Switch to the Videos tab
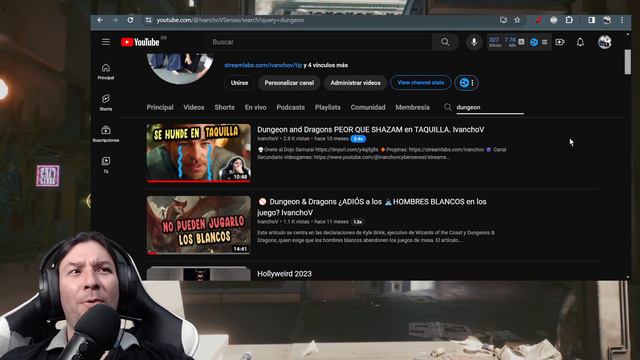Viewport: 640px width, 360px height. 193,107
